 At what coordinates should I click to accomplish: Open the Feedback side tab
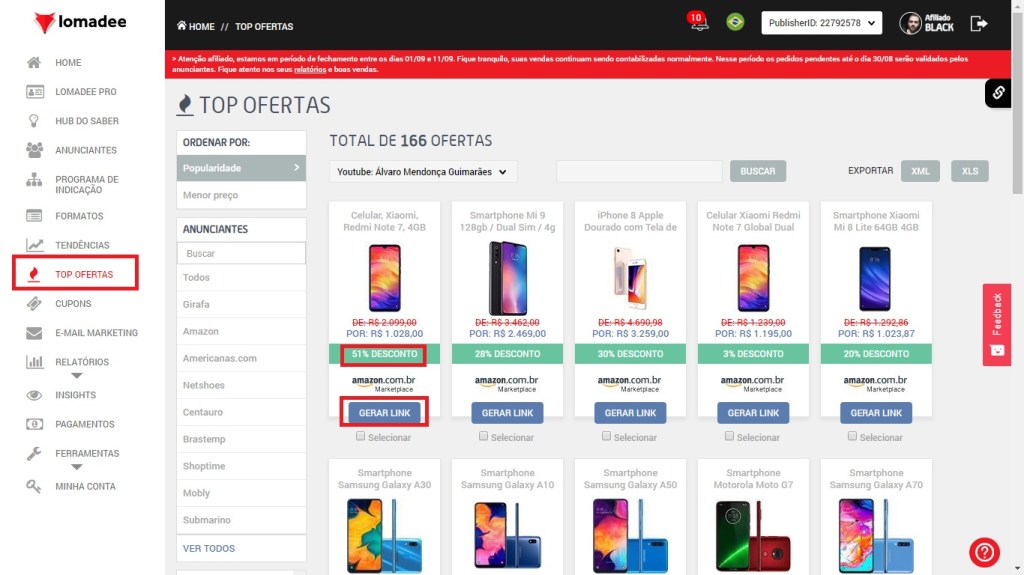tap(997, 324)
